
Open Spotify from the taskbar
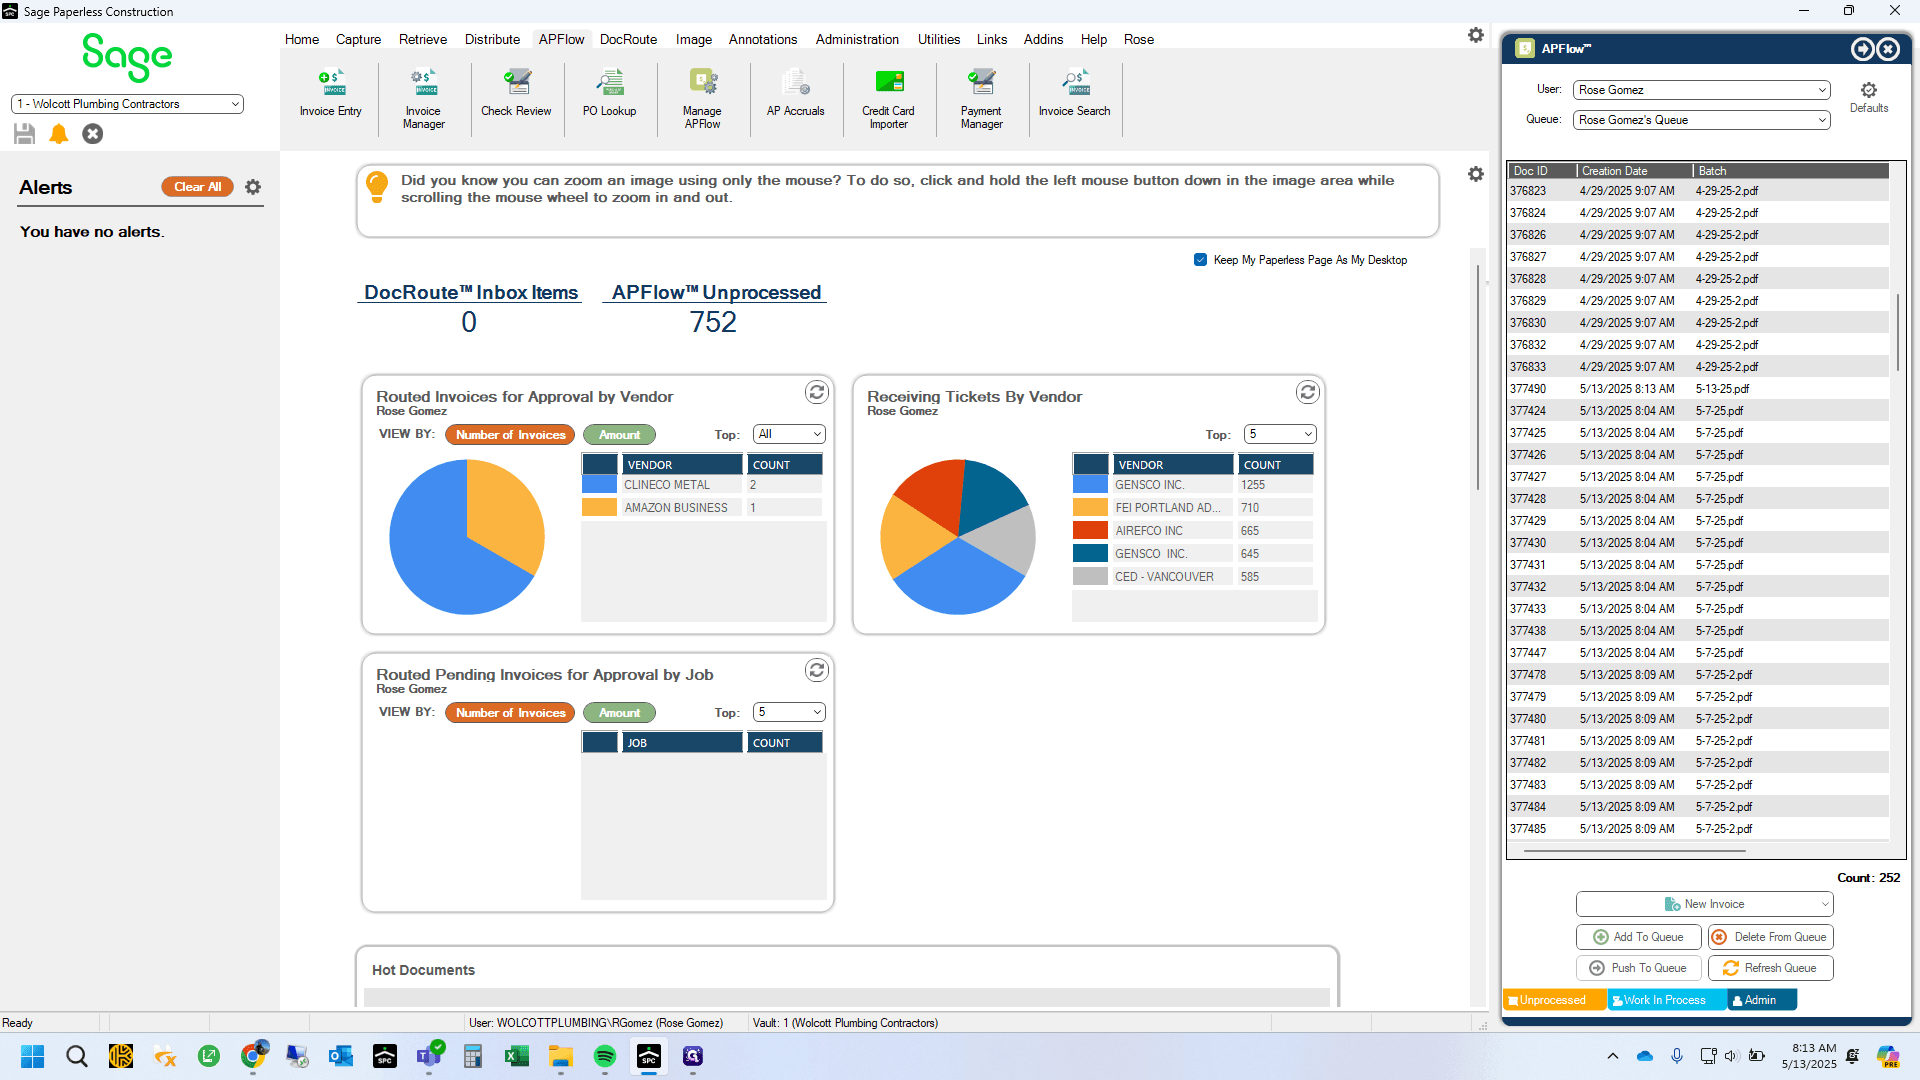[605, 1056]
